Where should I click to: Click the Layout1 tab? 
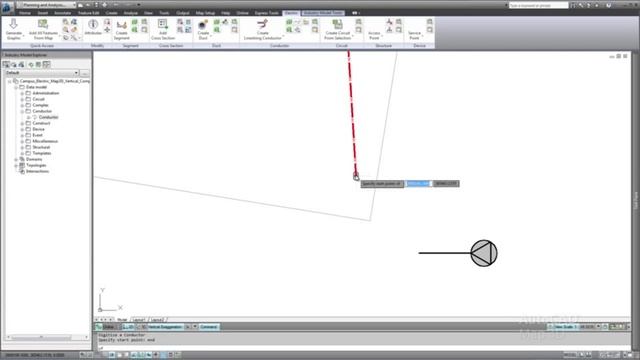(x=139, y=320)
